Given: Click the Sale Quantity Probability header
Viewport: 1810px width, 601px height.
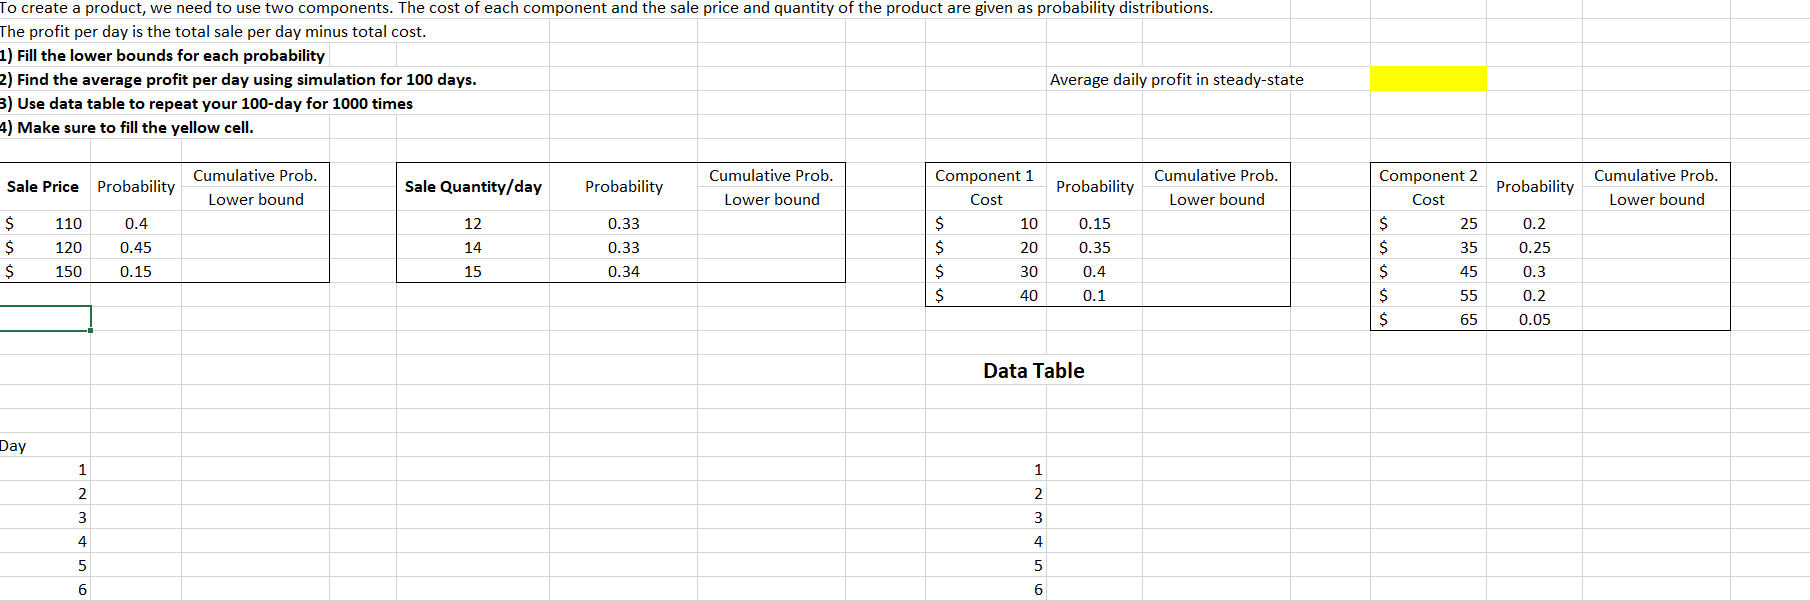Looking at the screenshot, I should point(624,187).
